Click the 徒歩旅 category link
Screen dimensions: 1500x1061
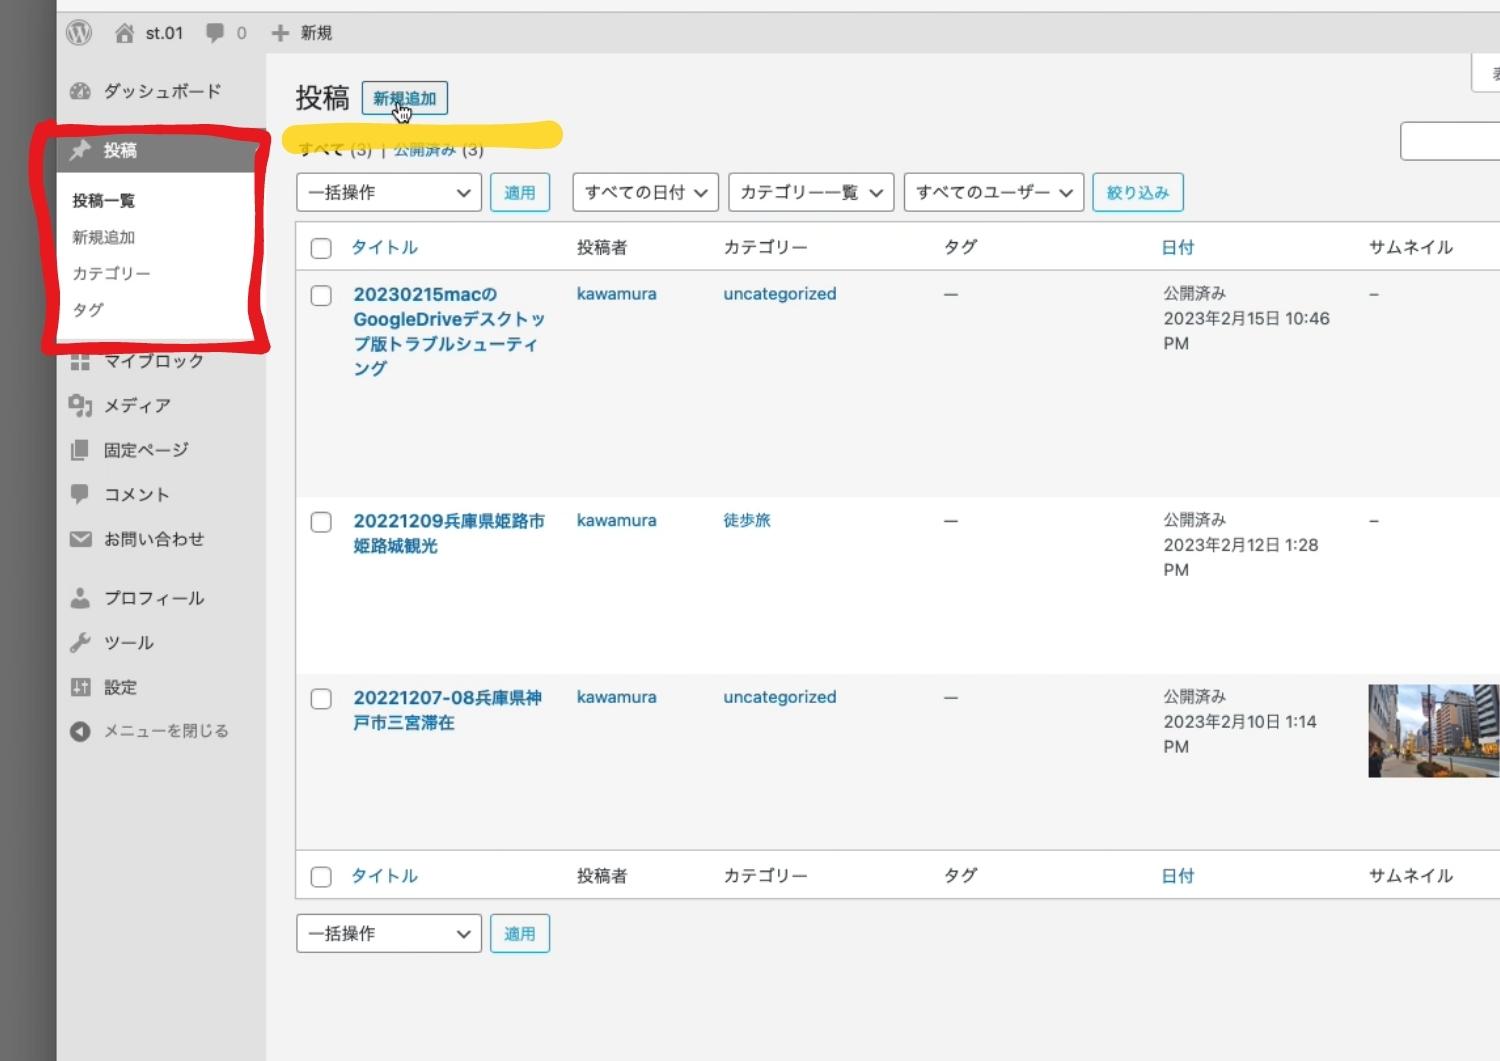pyautogui.click(x=747, y=520)
